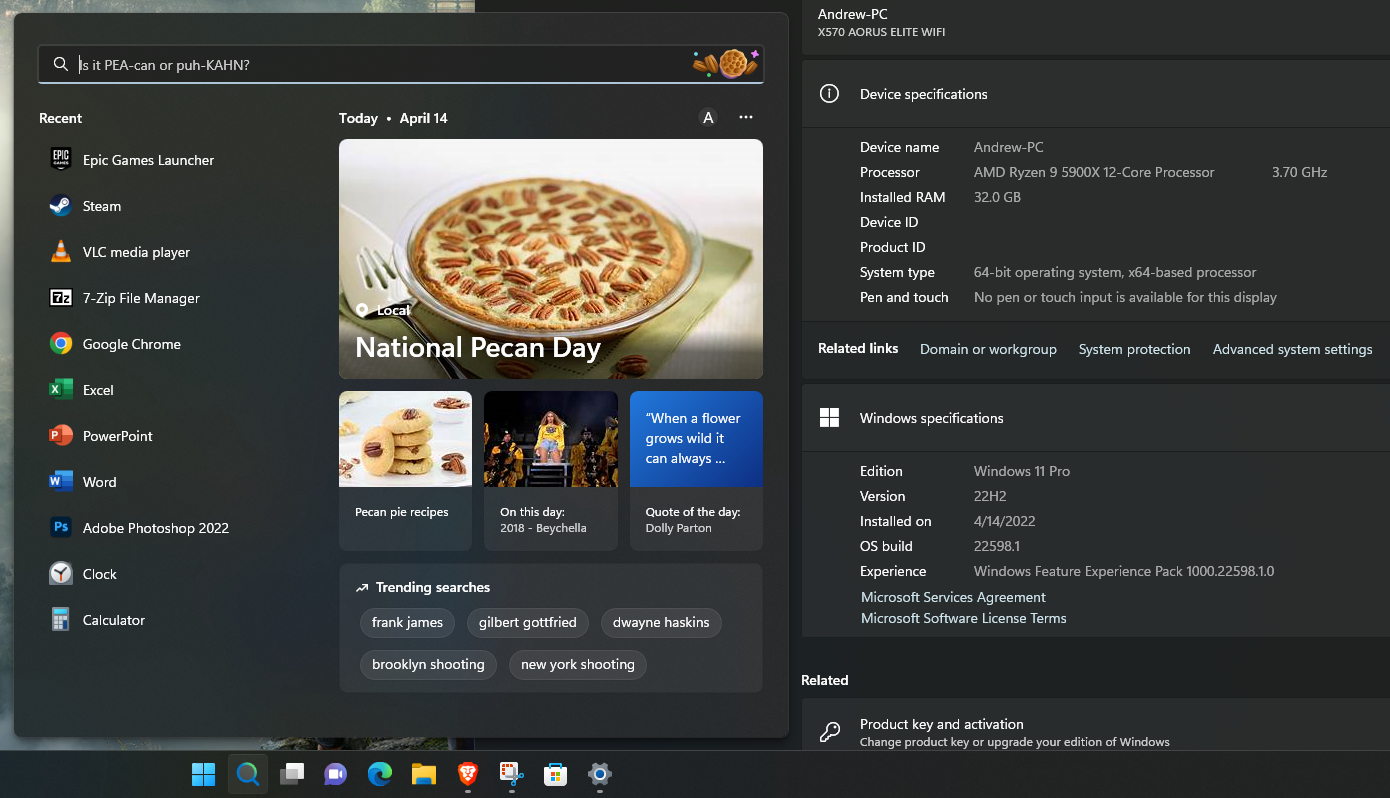Open the Chat icon on the taskbar
This screenshot has height=798, width=1390.
pos(335,774)
